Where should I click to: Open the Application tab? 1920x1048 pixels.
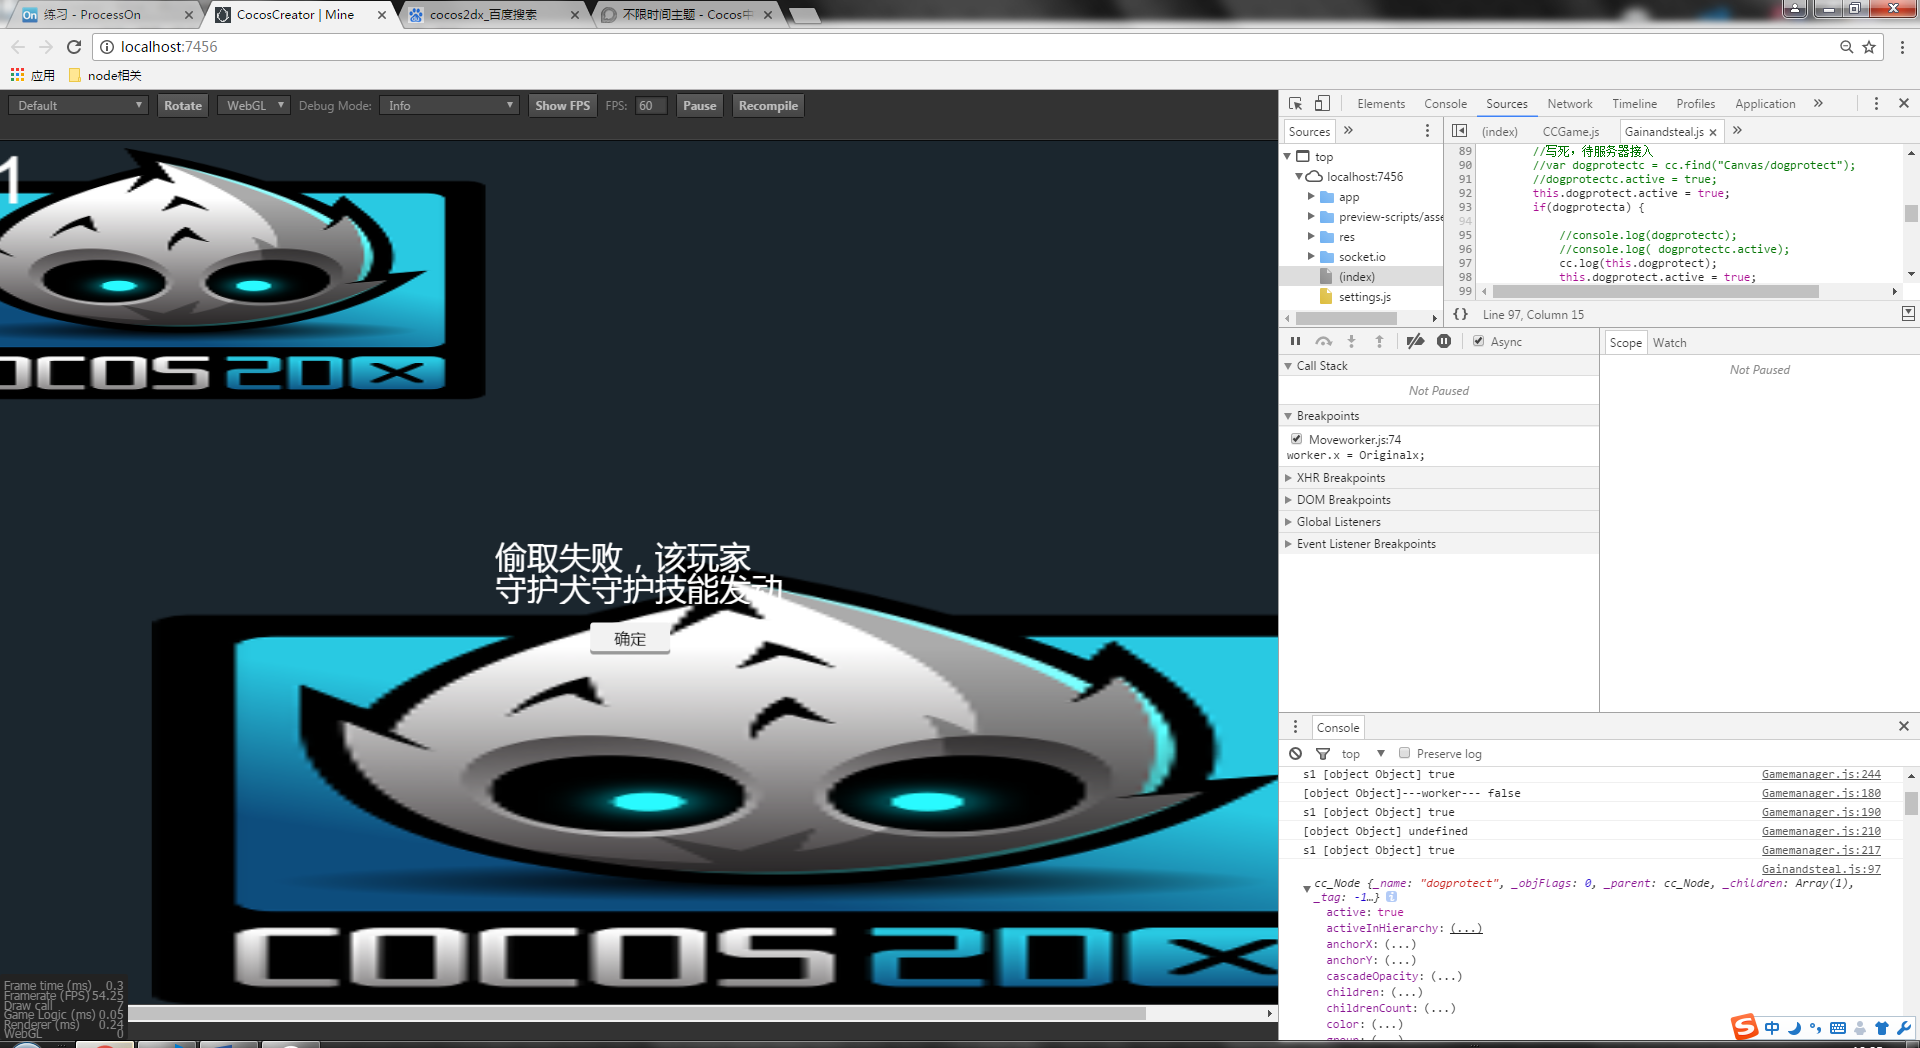(x=1765, y=104)
